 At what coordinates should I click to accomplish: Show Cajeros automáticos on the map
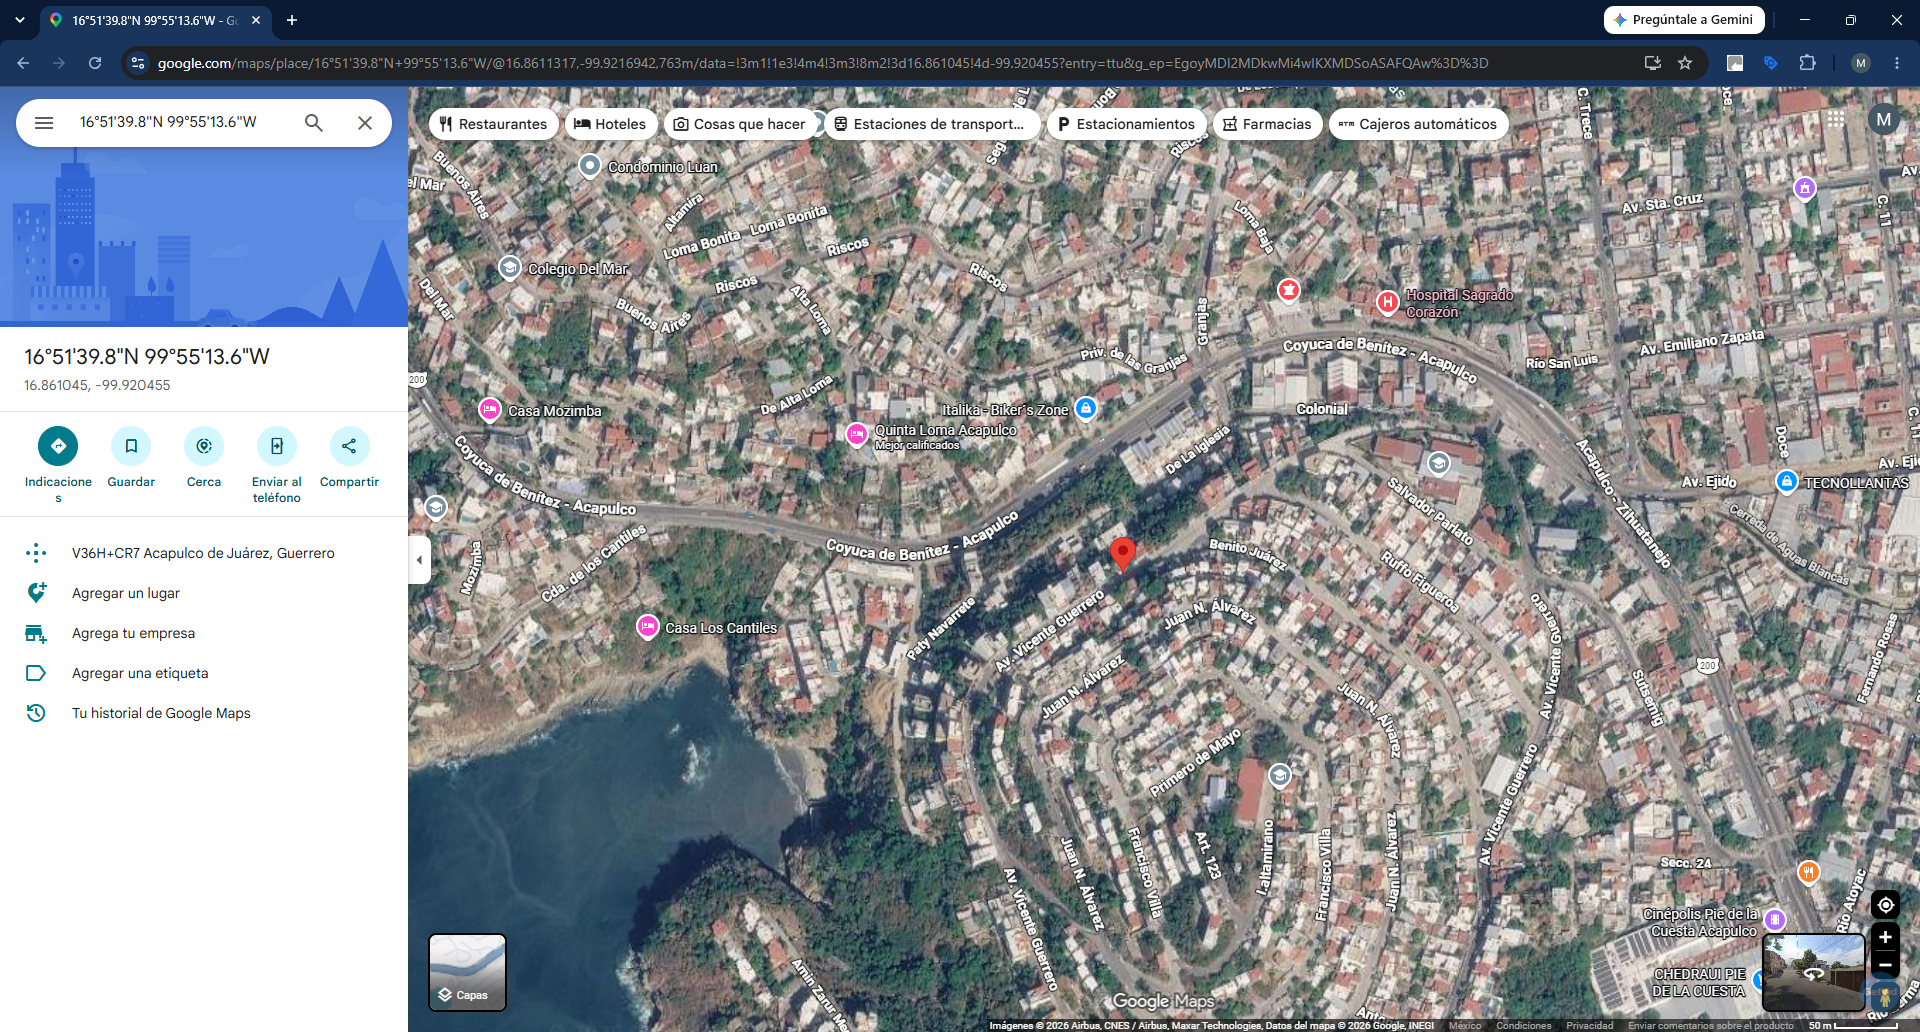1418,124
